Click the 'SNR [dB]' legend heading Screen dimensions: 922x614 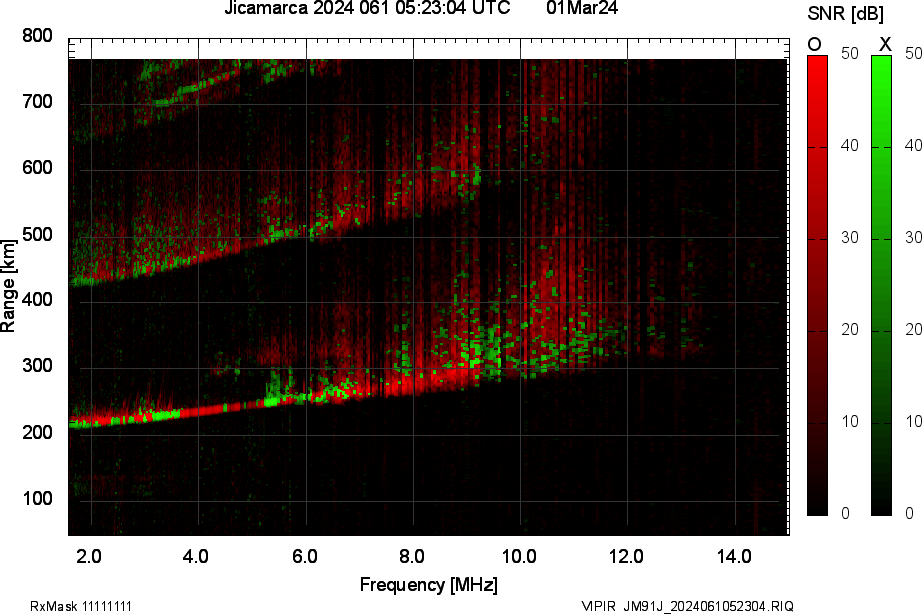(x=846, y=14)
